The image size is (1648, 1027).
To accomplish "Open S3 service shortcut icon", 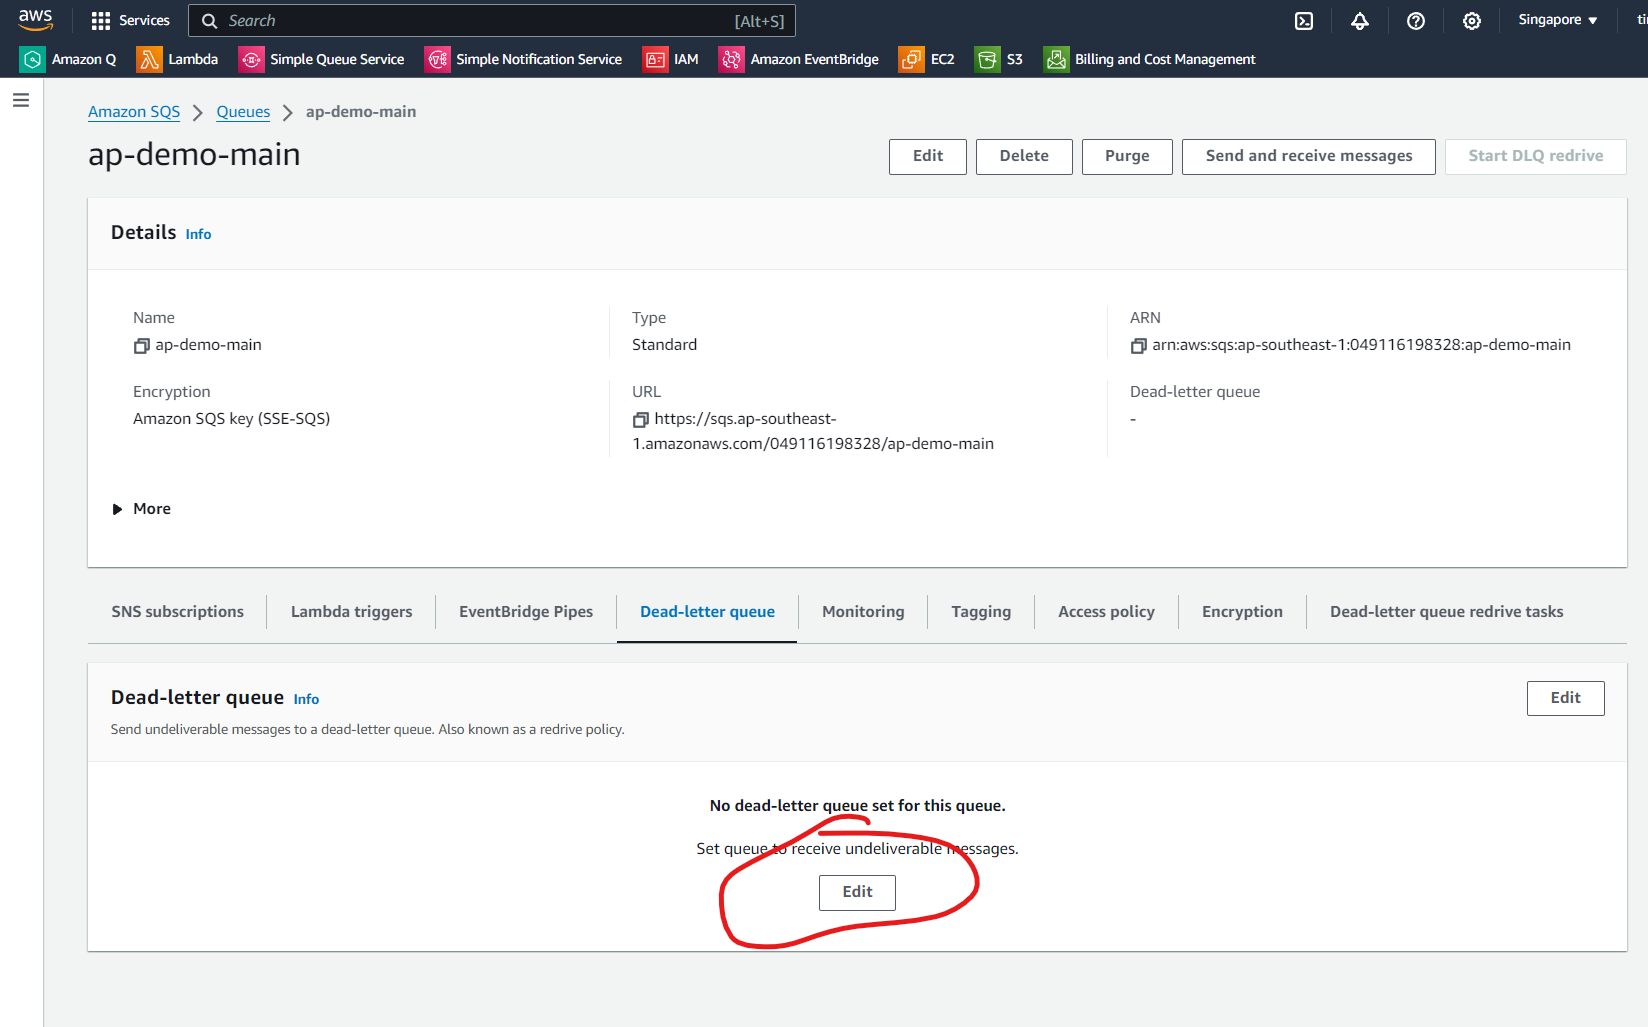I will (987, 60).
